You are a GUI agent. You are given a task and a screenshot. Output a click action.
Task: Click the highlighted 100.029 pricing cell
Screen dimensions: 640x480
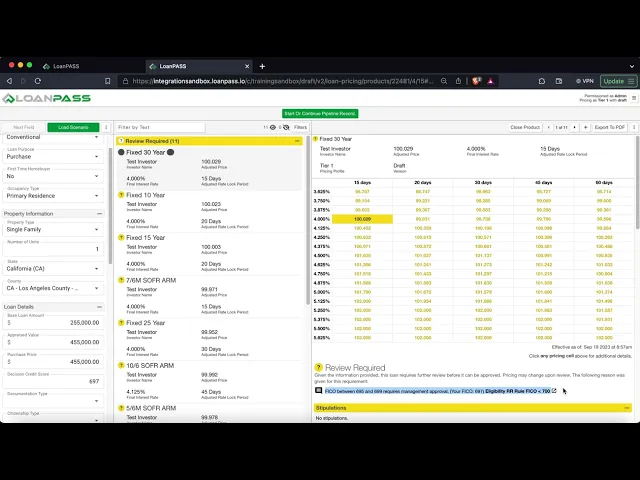click(x=362, y=219)
